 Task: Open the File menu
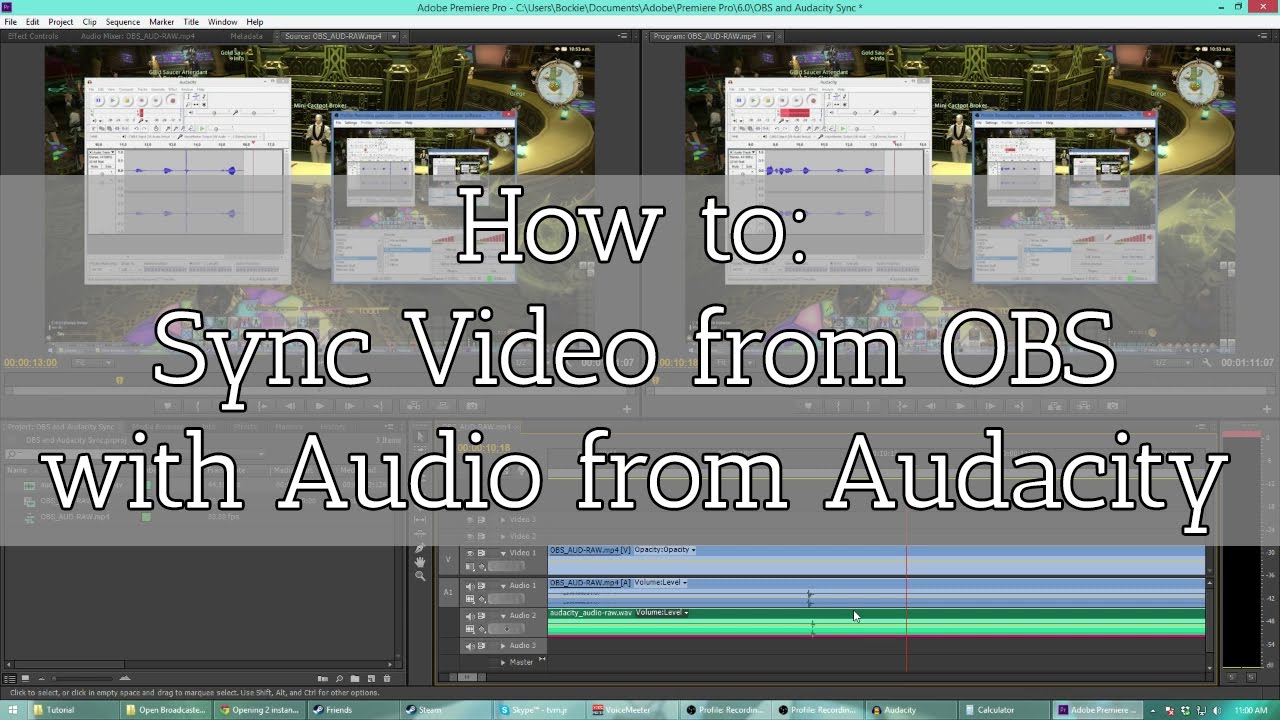(x=10, y=21)
